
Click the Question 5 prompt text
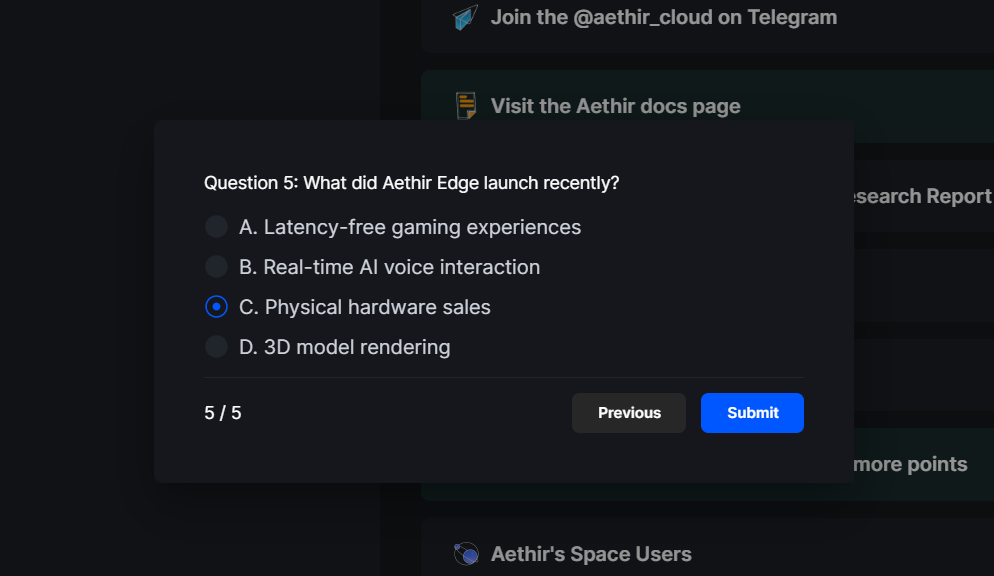click(x=411, y=183)
